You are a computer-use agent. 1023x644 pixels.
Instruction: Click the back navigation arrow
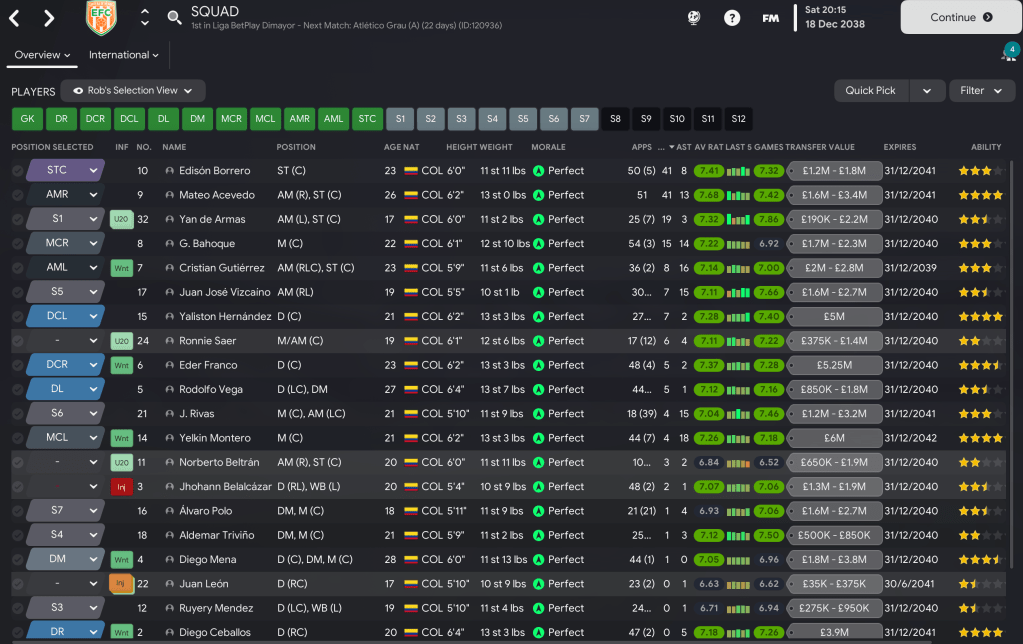coord(17,17)
